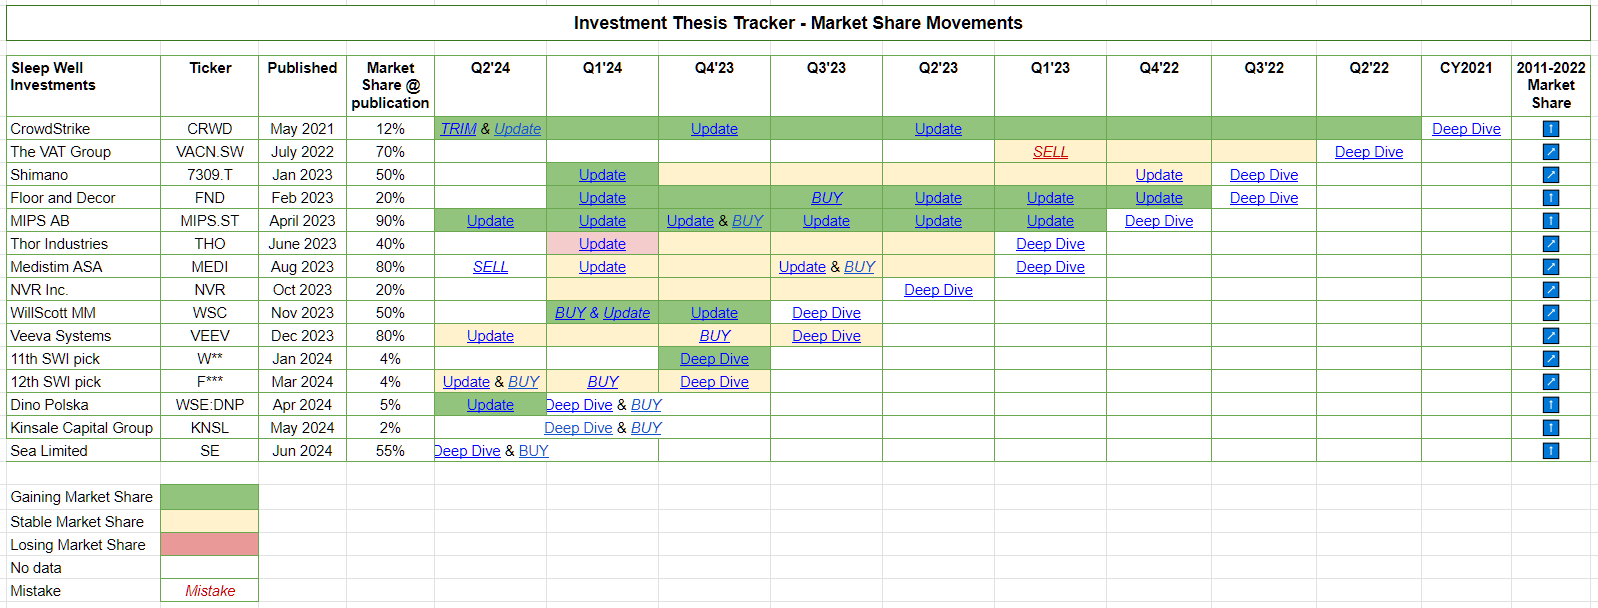
Task: Open the MIPS AB Q2'24 Update link
Action: [490, 221]
